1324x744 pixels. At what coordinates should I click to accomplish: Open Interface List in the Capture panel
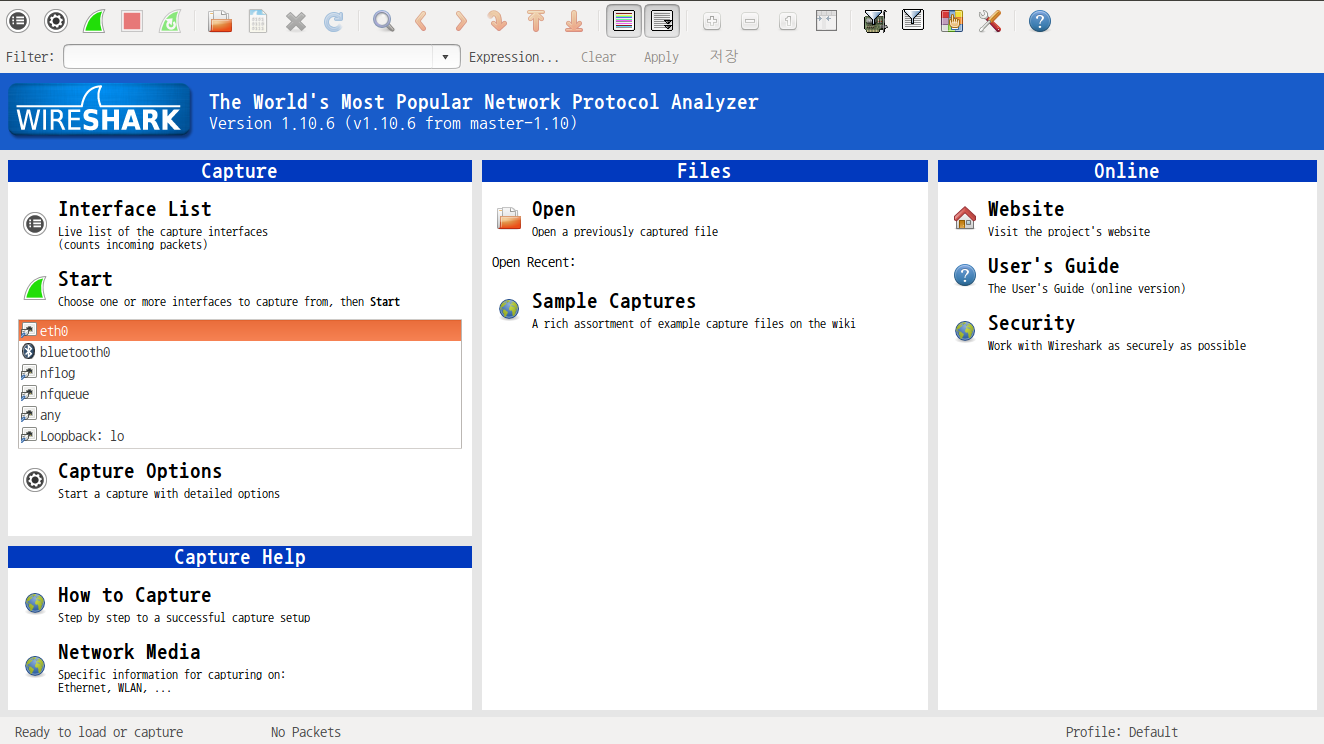pyautogui.click(x=135, y=209)
